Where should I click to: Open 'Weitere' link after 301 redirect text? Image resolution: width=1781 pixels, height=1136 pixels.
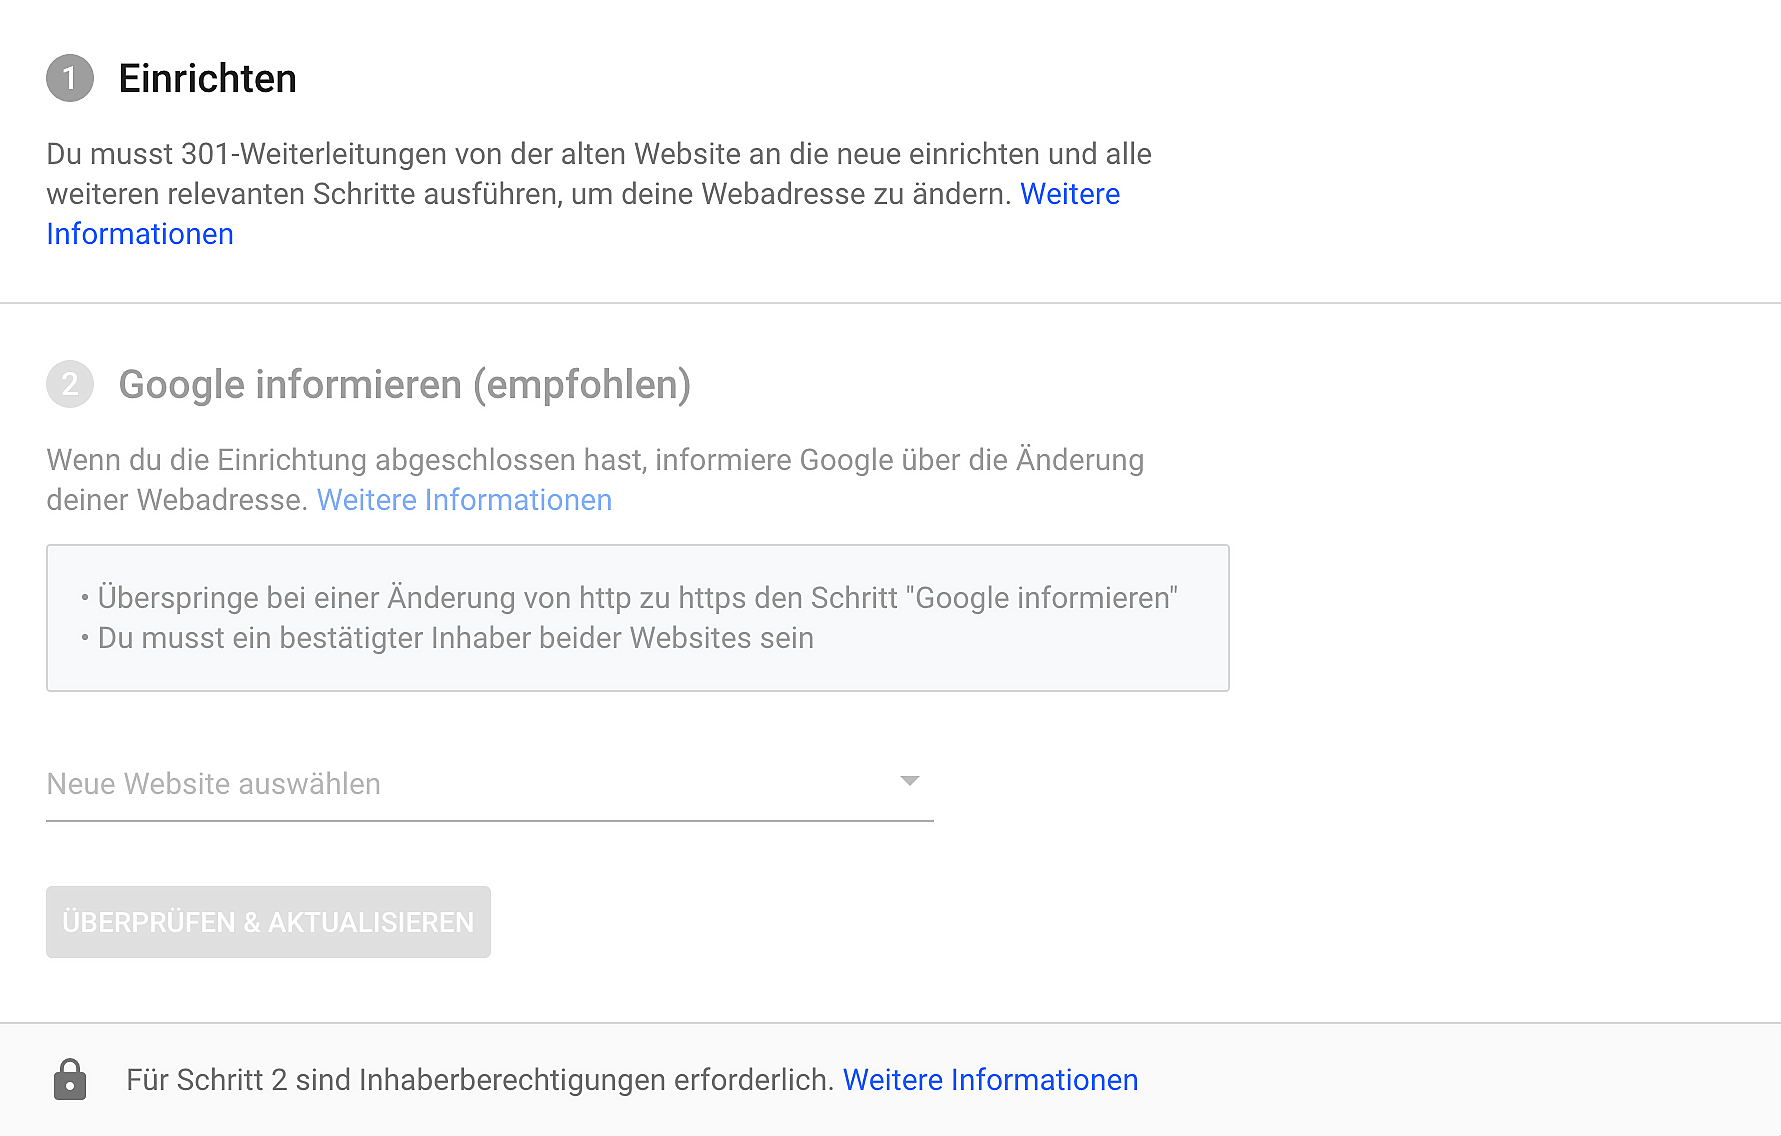coord(1069,194)
